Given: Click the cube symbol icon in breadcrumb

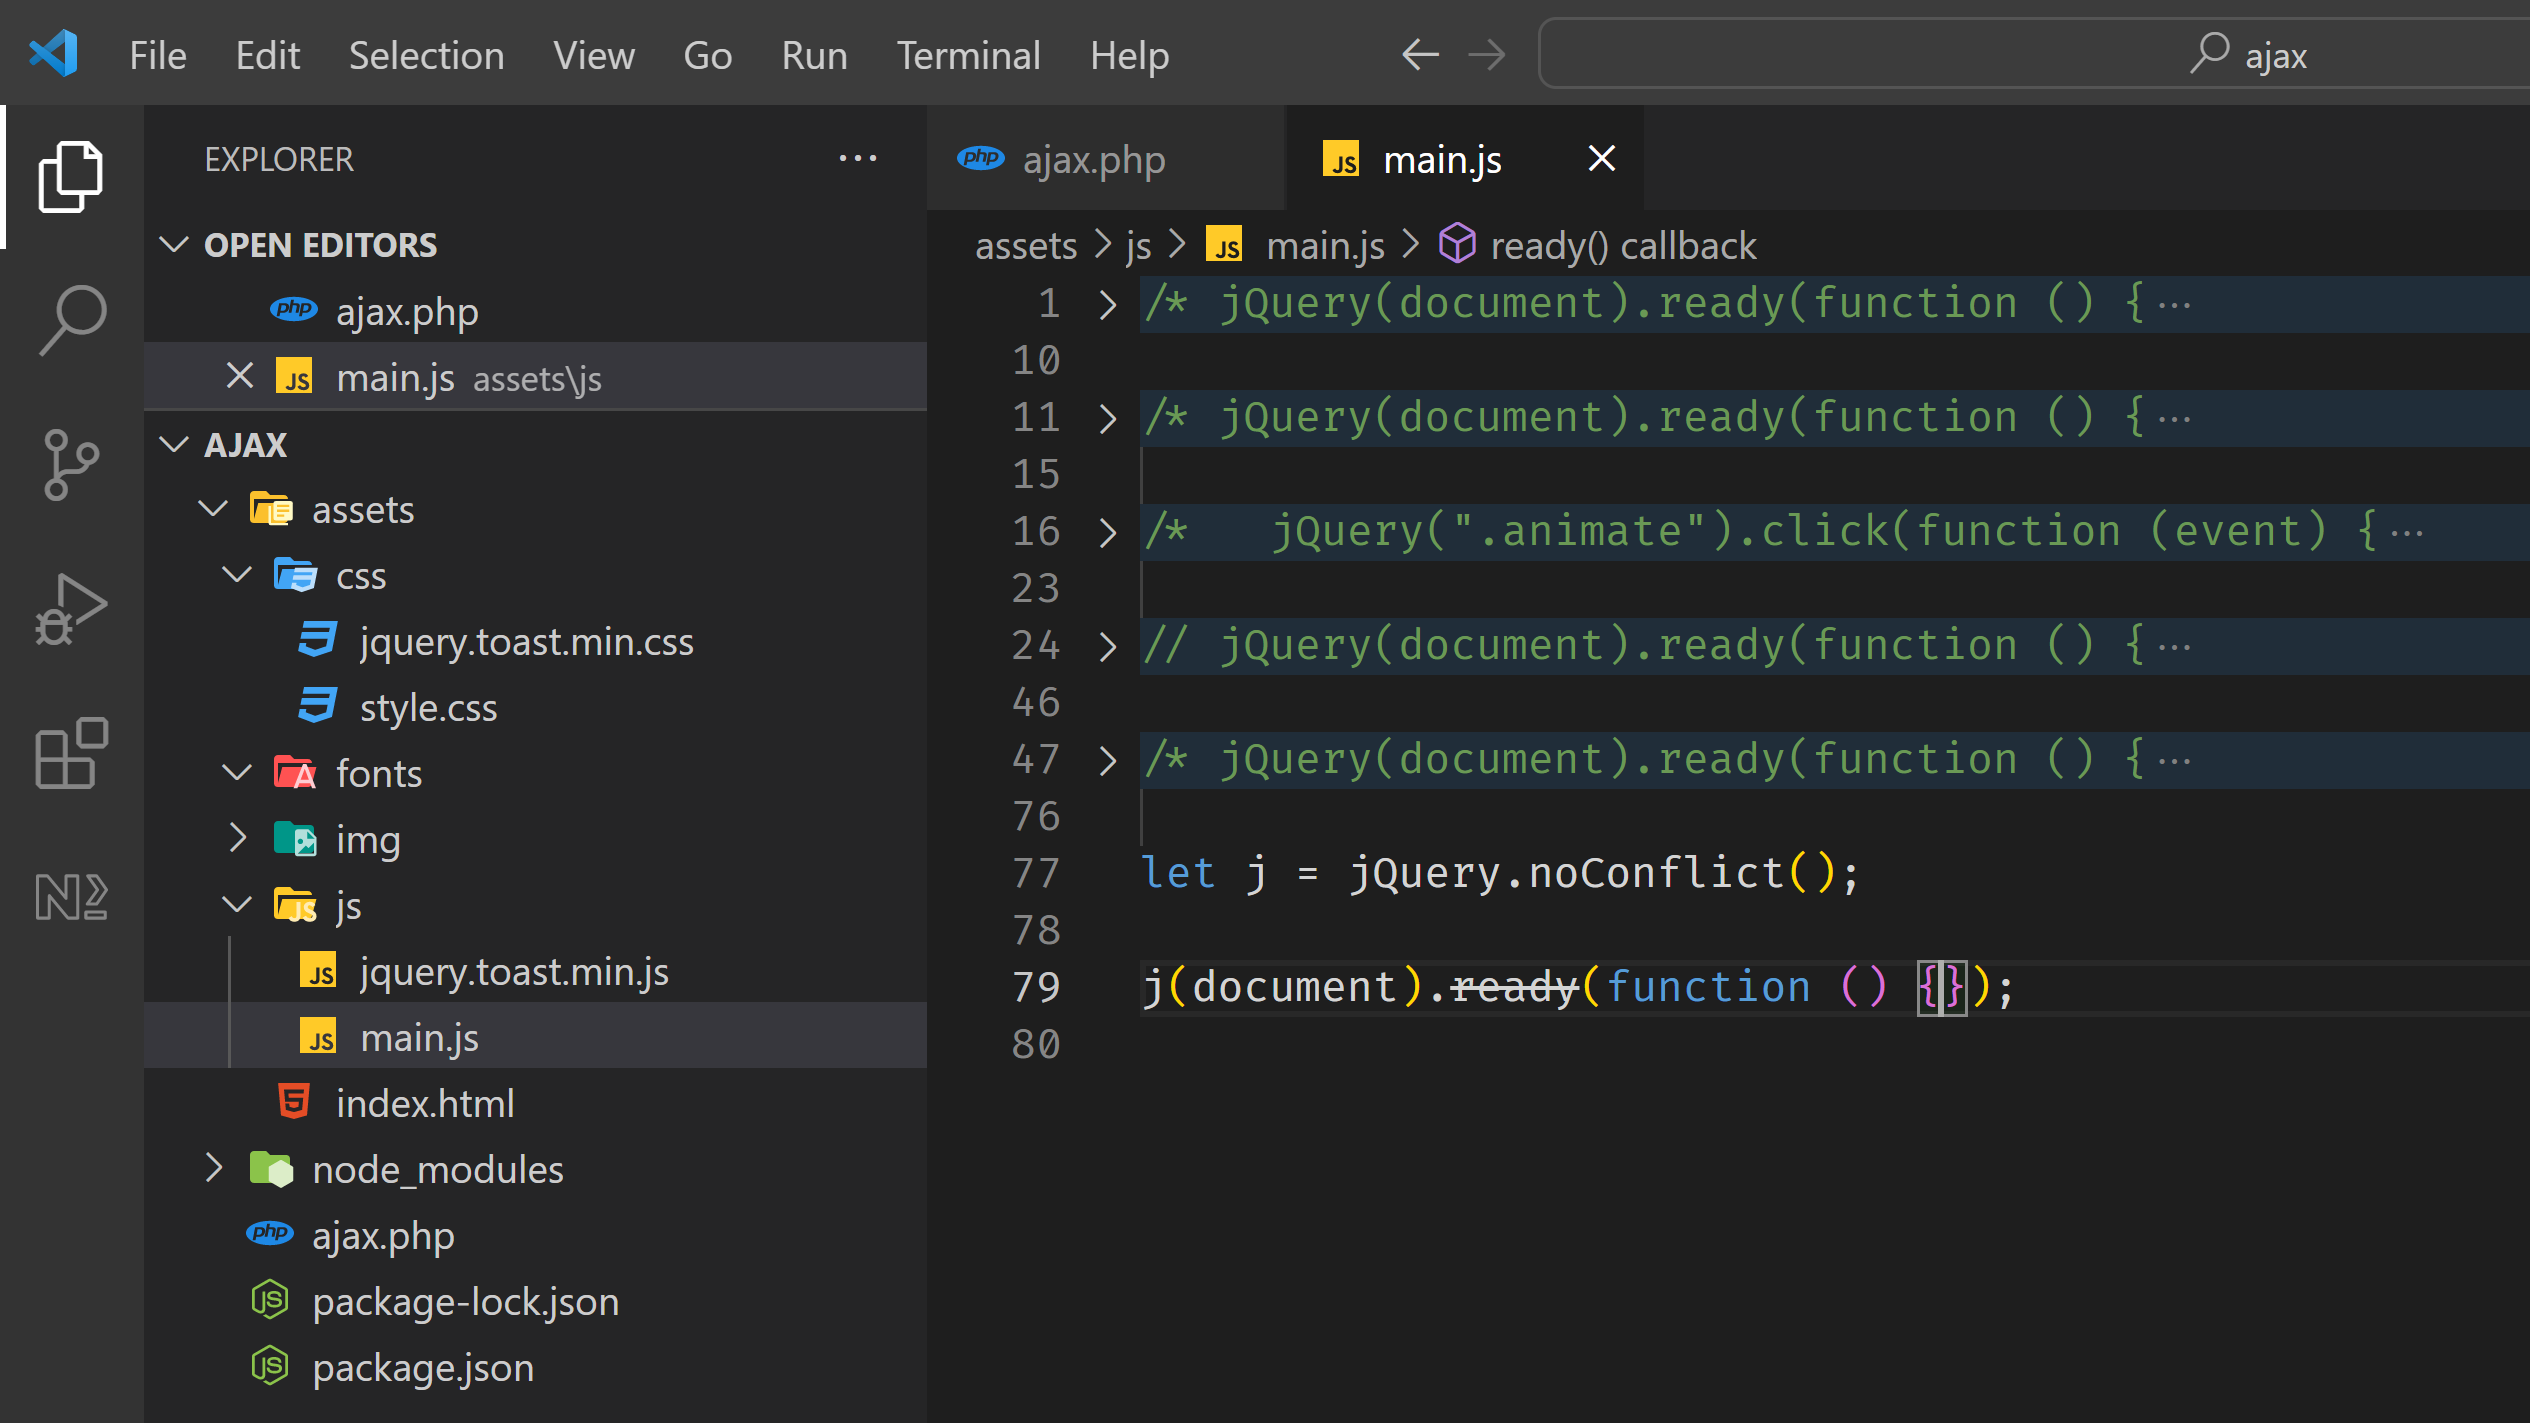Looking at the screenshot, I should tap(1457, 244).
